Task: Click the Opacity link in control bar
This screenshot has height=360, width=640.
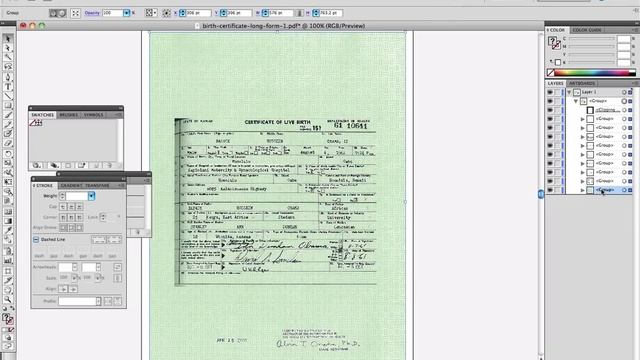Action: [92, 13]
